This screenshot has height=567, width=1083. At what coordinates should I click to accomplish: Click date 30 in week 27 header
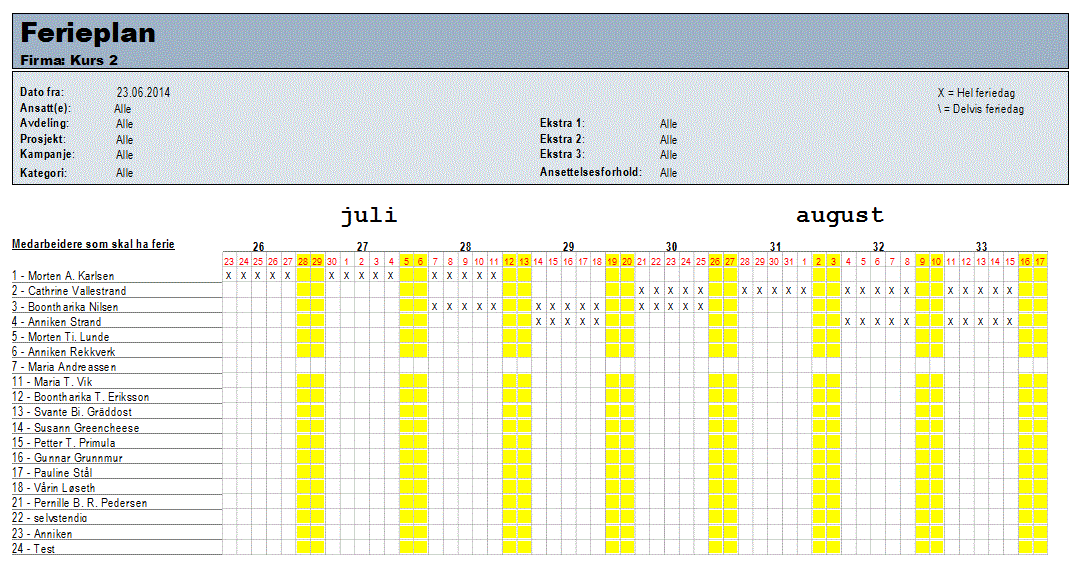pyautogui.click(x=332, y=262)
